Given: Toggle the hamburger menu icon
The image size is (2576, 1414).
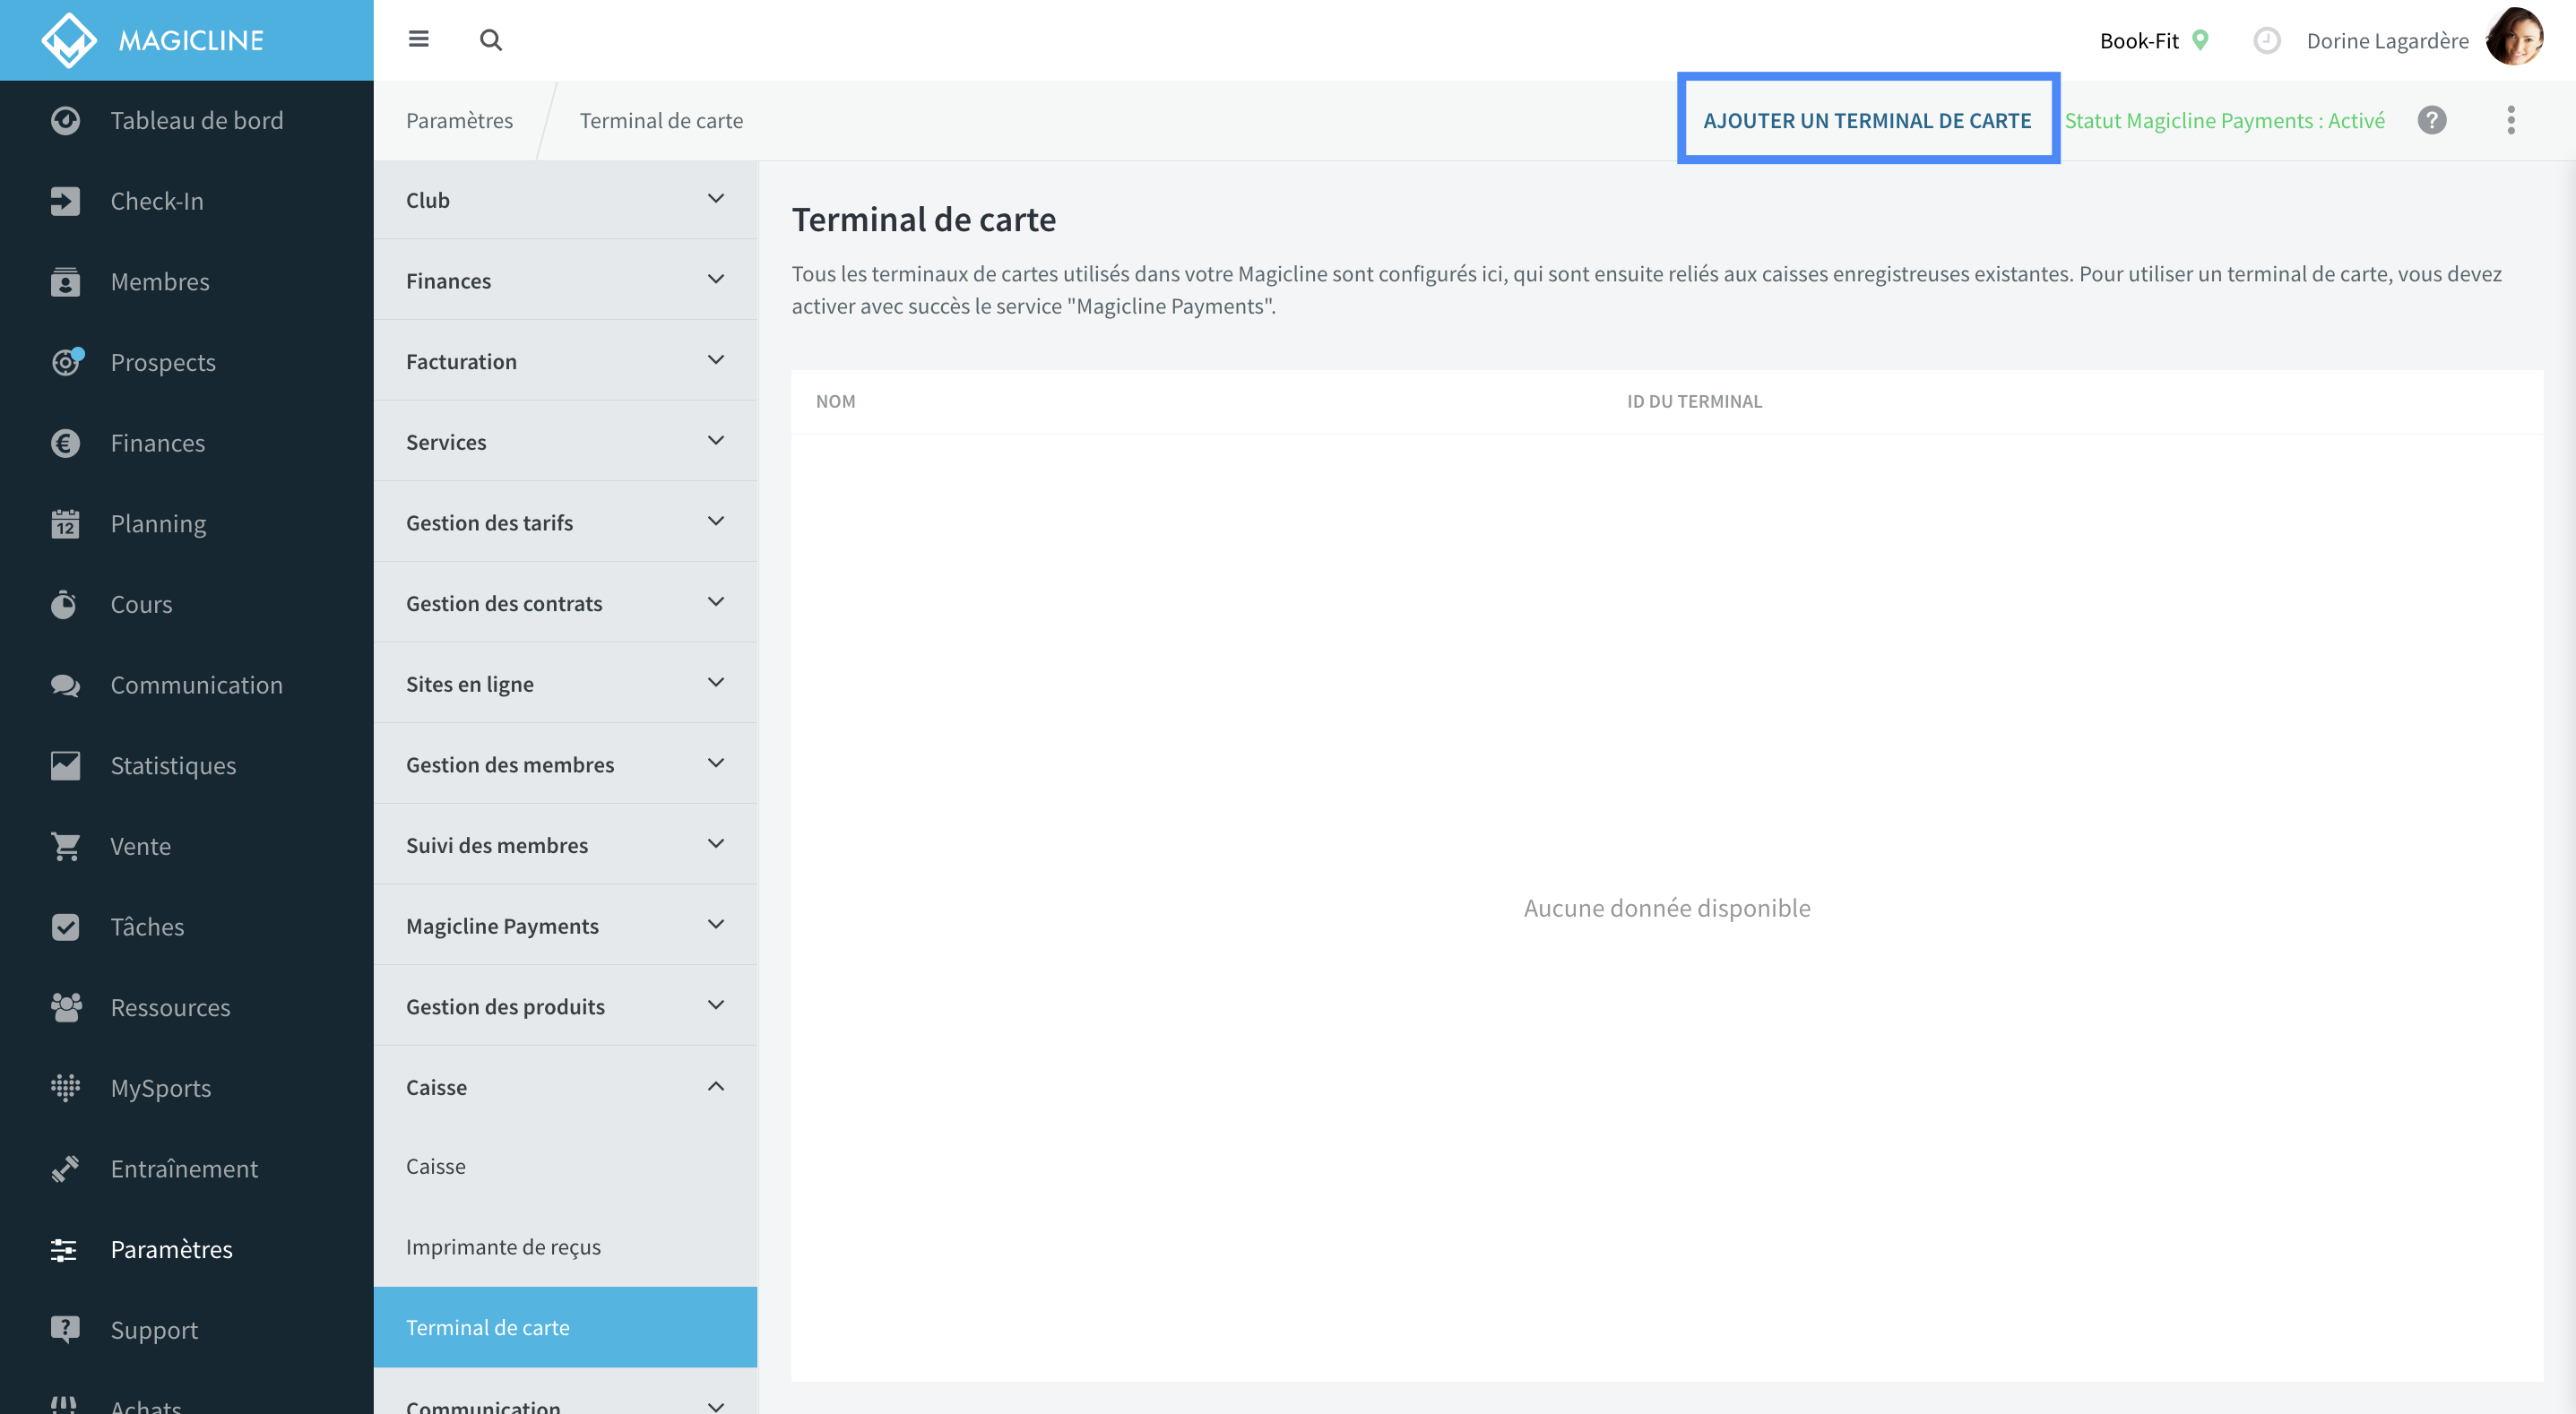Looking at the screenshot, I should 419,39.
